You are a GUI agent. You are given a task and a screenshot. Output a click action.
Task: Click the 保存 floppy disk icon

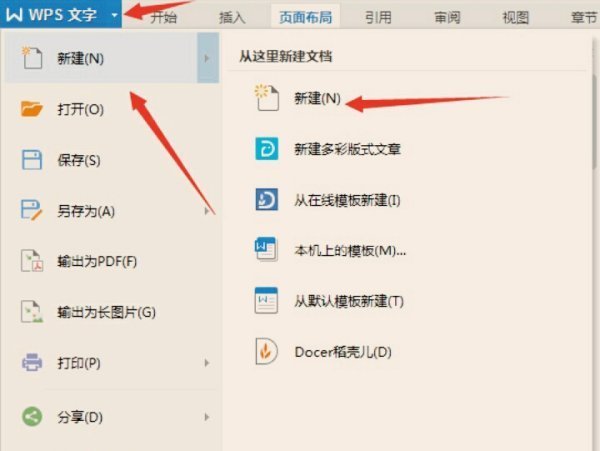[31, 160]
